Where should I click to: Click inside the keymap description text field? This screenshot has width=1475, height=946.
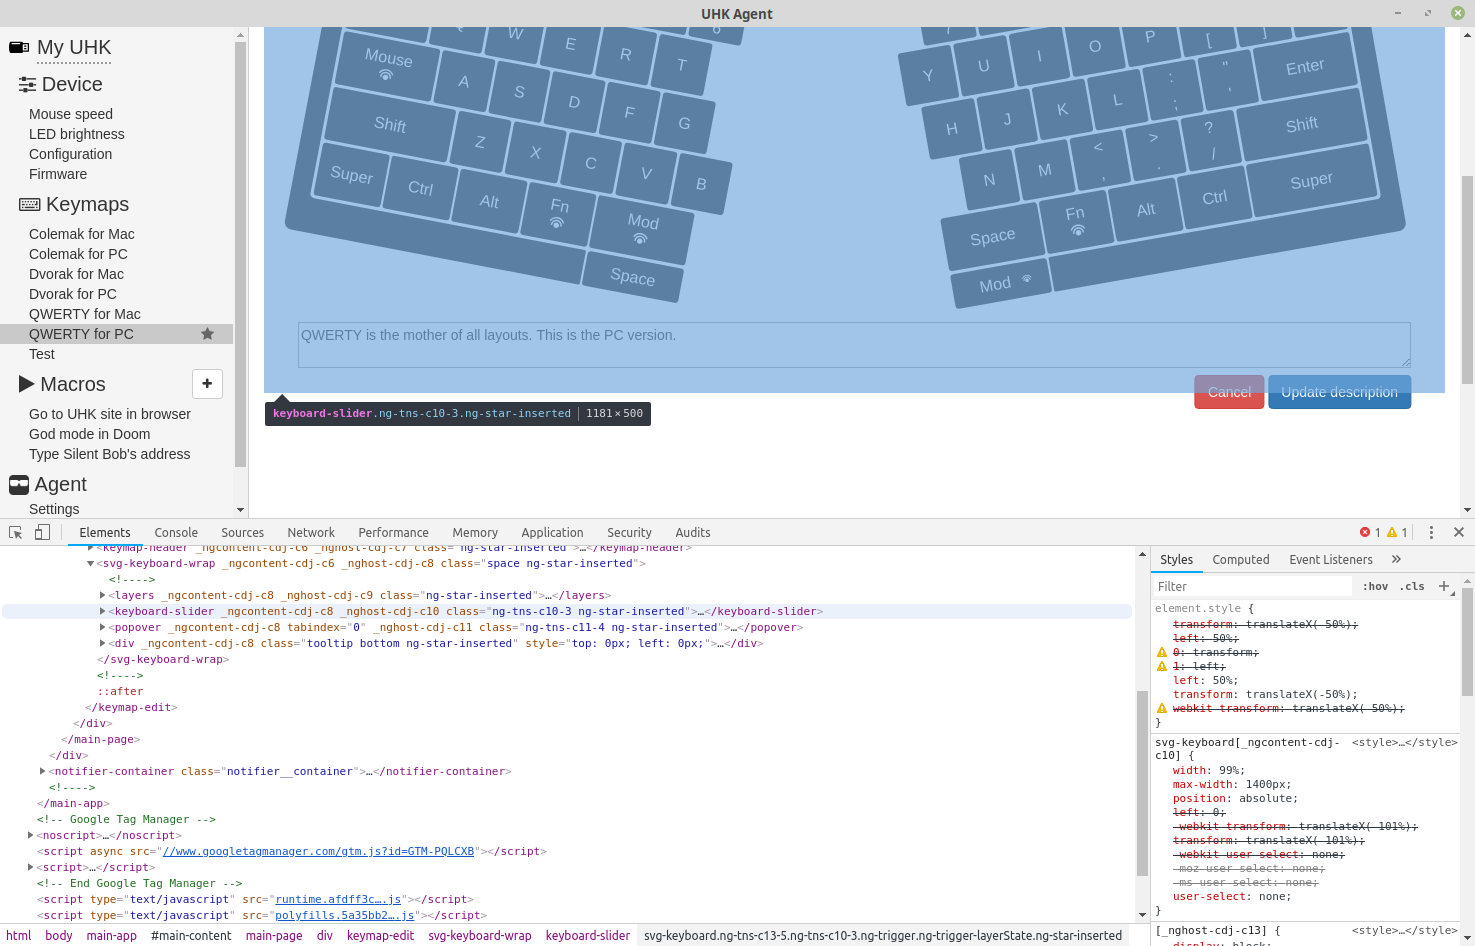854,344
